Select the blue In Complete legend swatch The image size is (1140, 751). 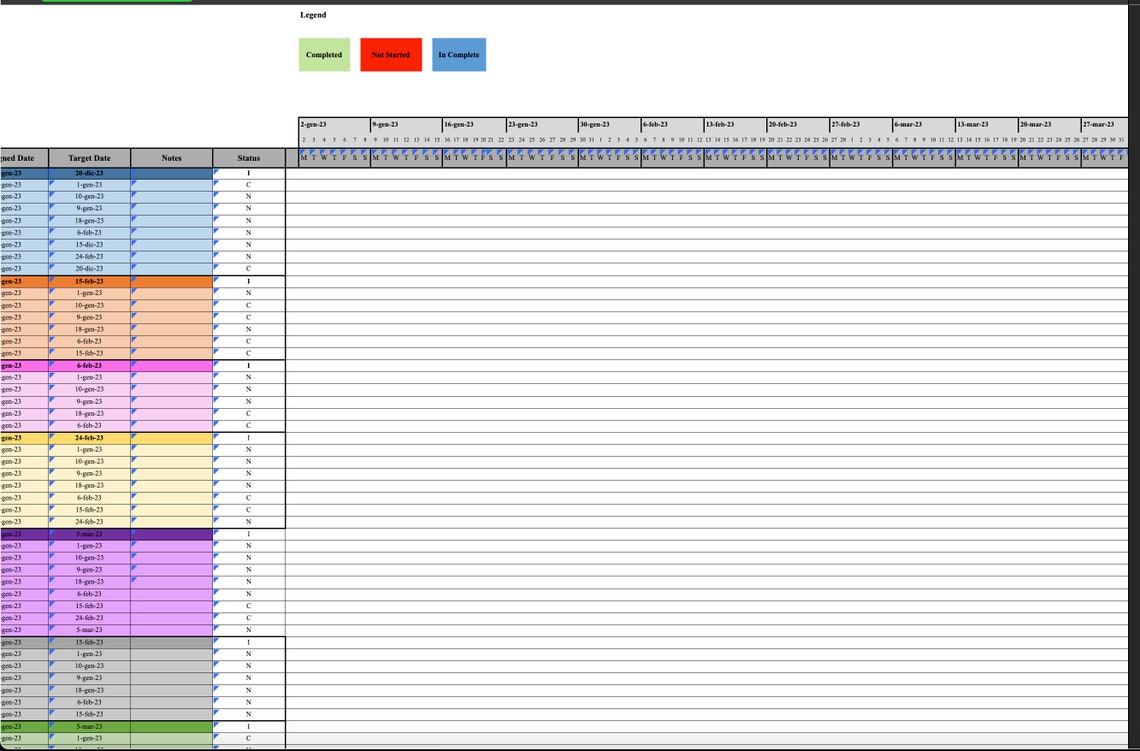click(x=458, y=55)
